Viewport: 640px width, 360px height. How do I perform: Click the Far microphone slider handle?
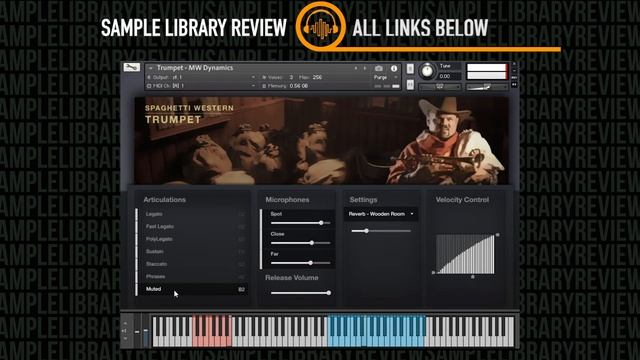[311, 263]
